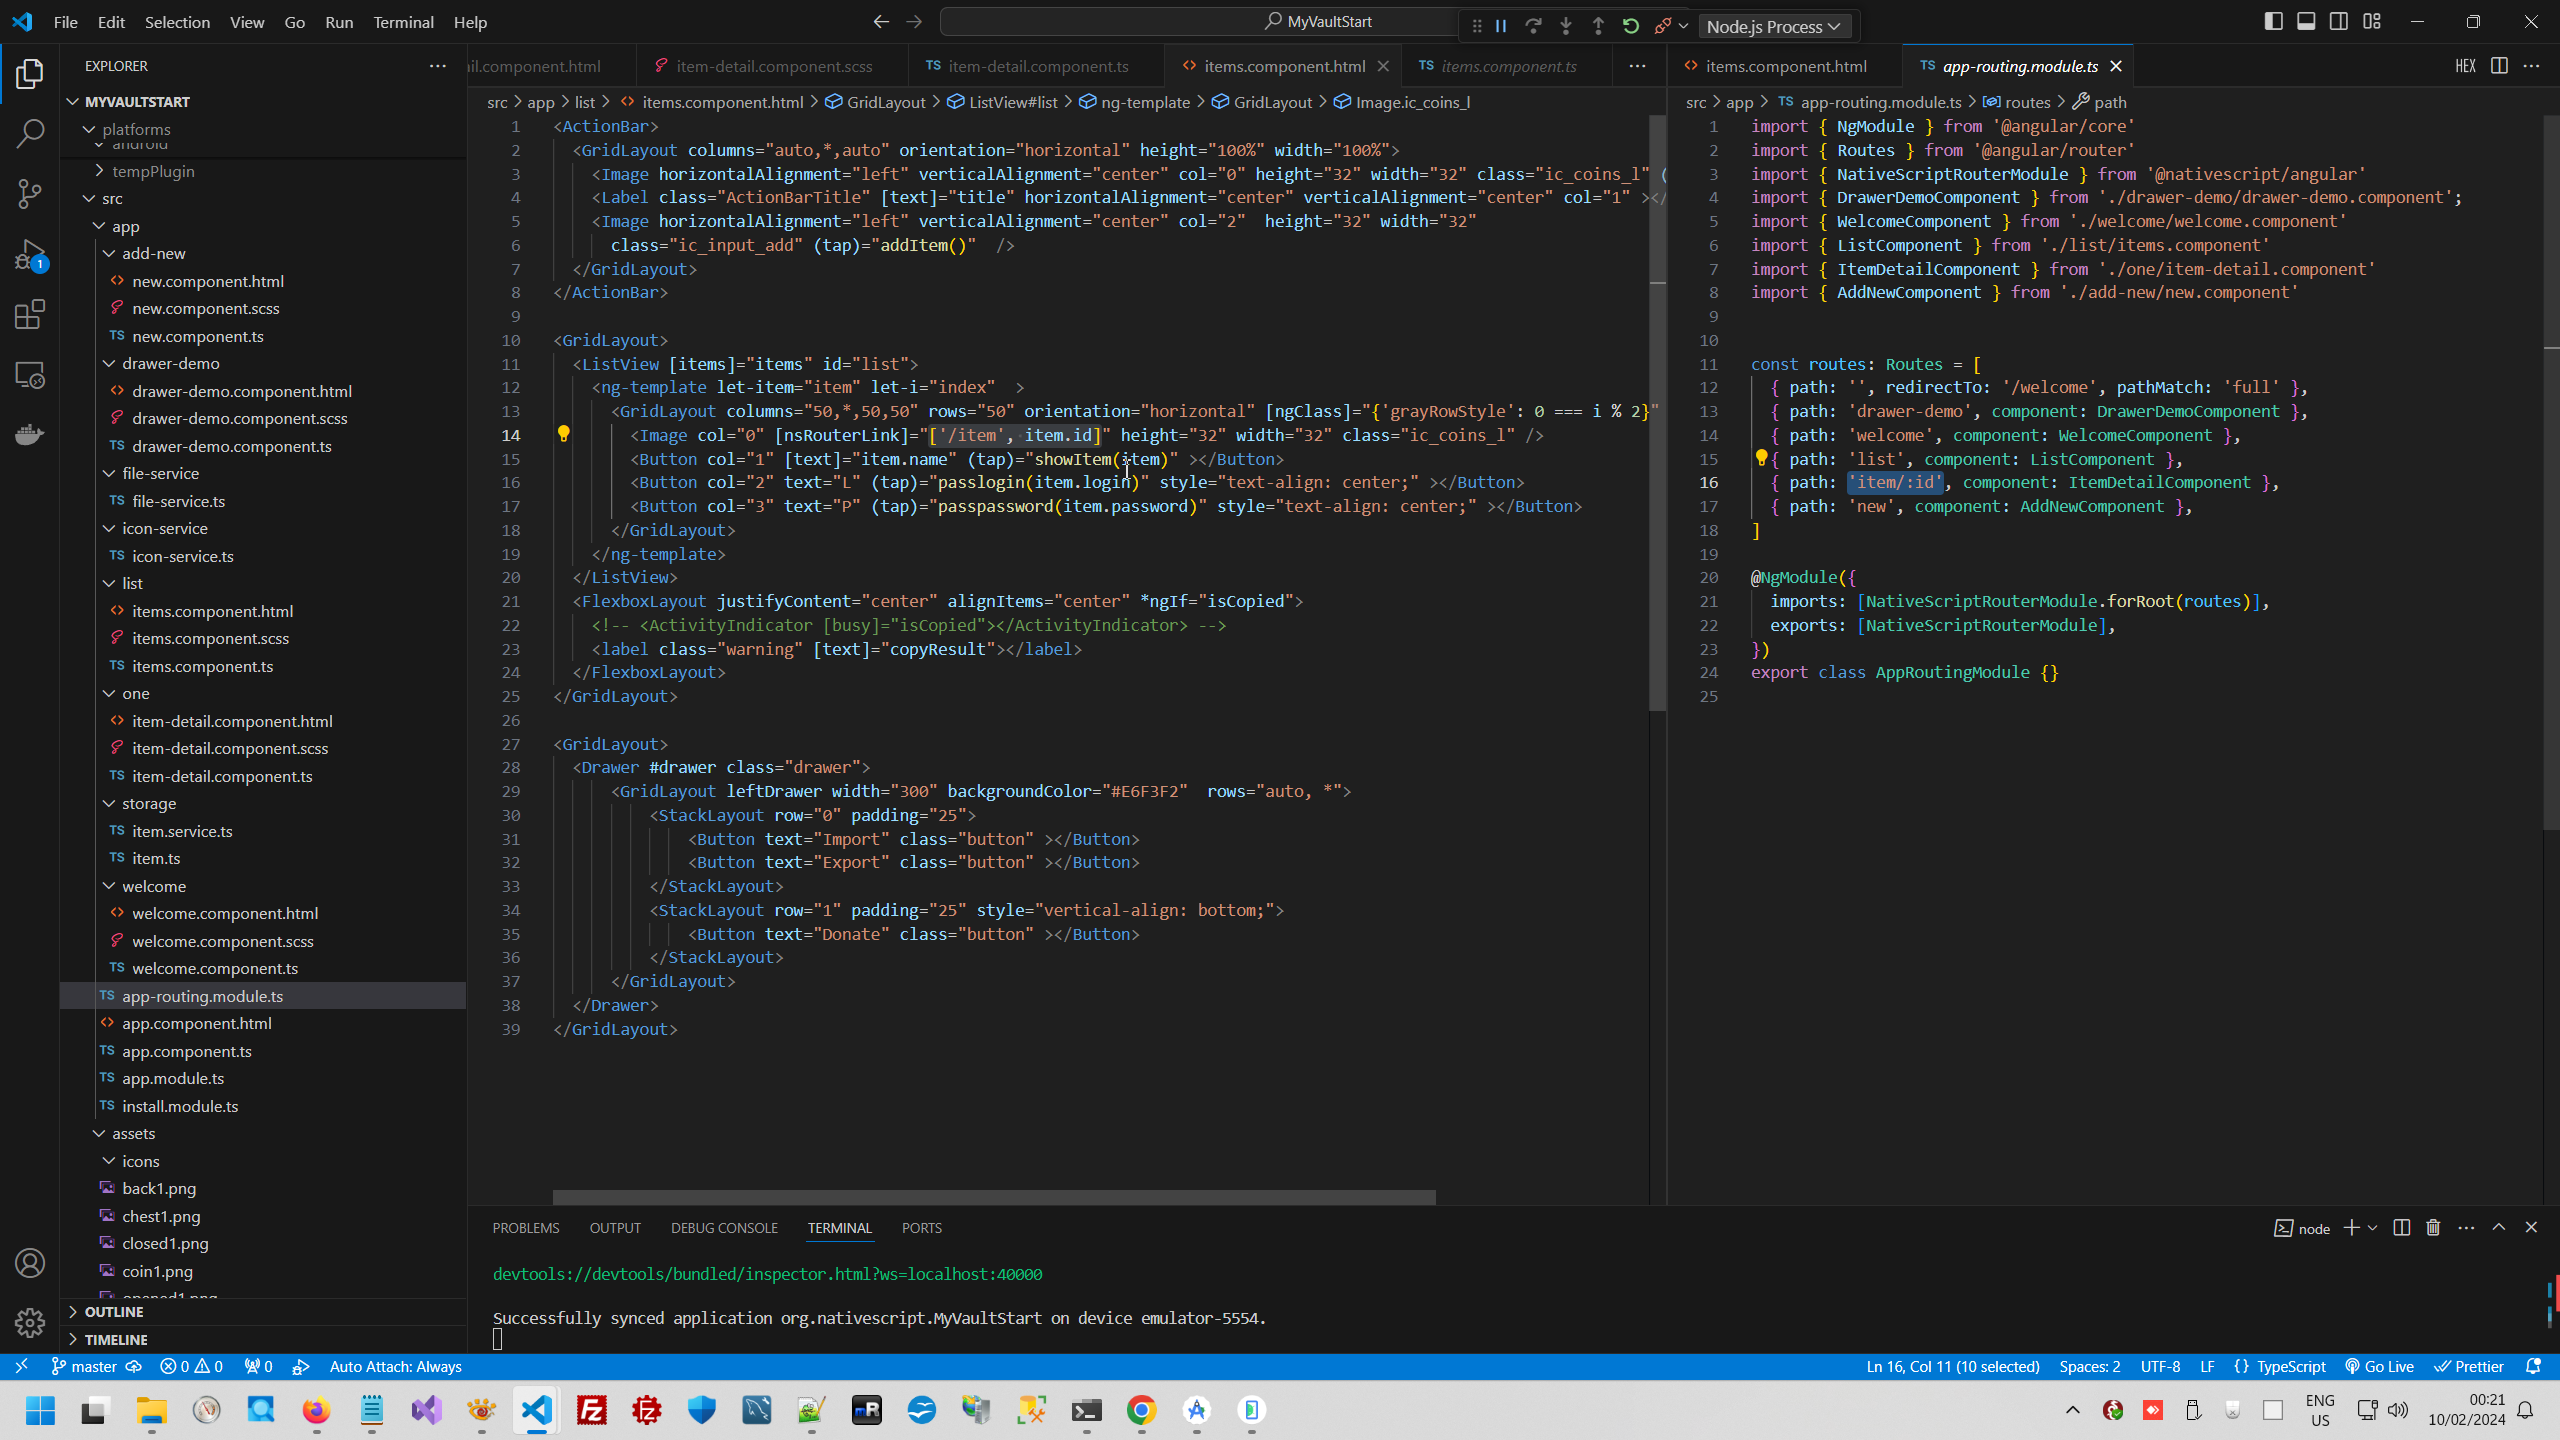Viewport: 2560px width, 1440px height.
Task: Click Go Live in status bar
Action: click(2380, 1367)
